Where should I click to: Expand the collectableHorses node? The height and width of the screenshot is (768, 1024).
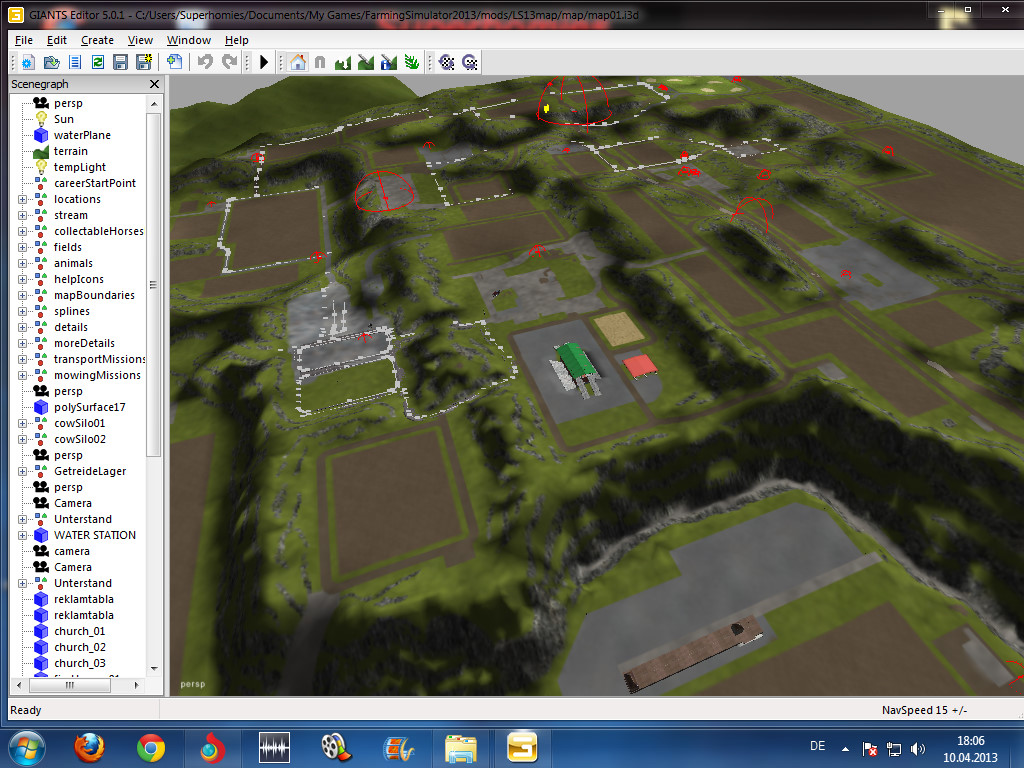(x=22, y=231)
